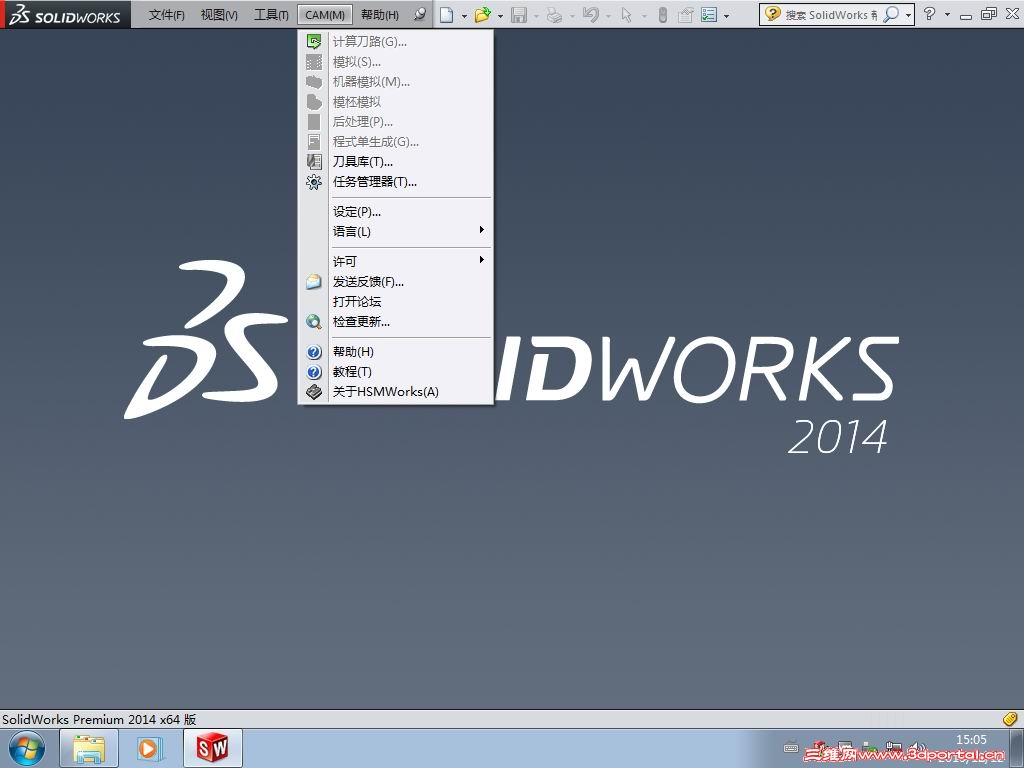1024x768 pixels.
Task: Click the setup sheet (程式单生成) icon
Action: coord(314,142)
